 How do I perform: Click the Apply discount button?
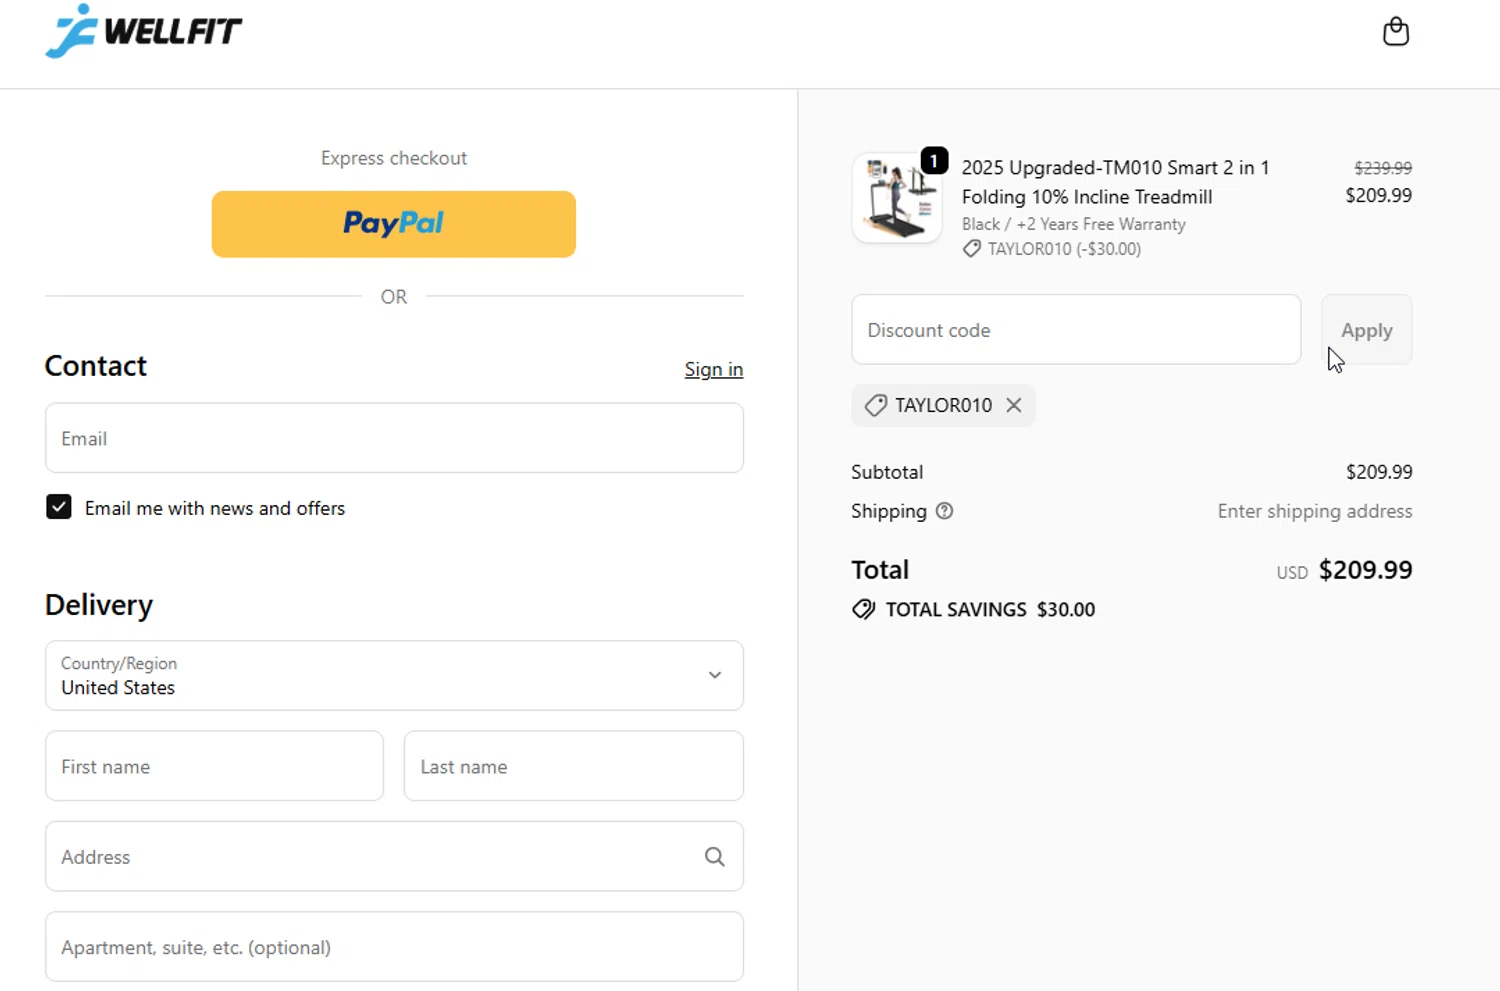pyautogui.click(x=1366, y=330)
